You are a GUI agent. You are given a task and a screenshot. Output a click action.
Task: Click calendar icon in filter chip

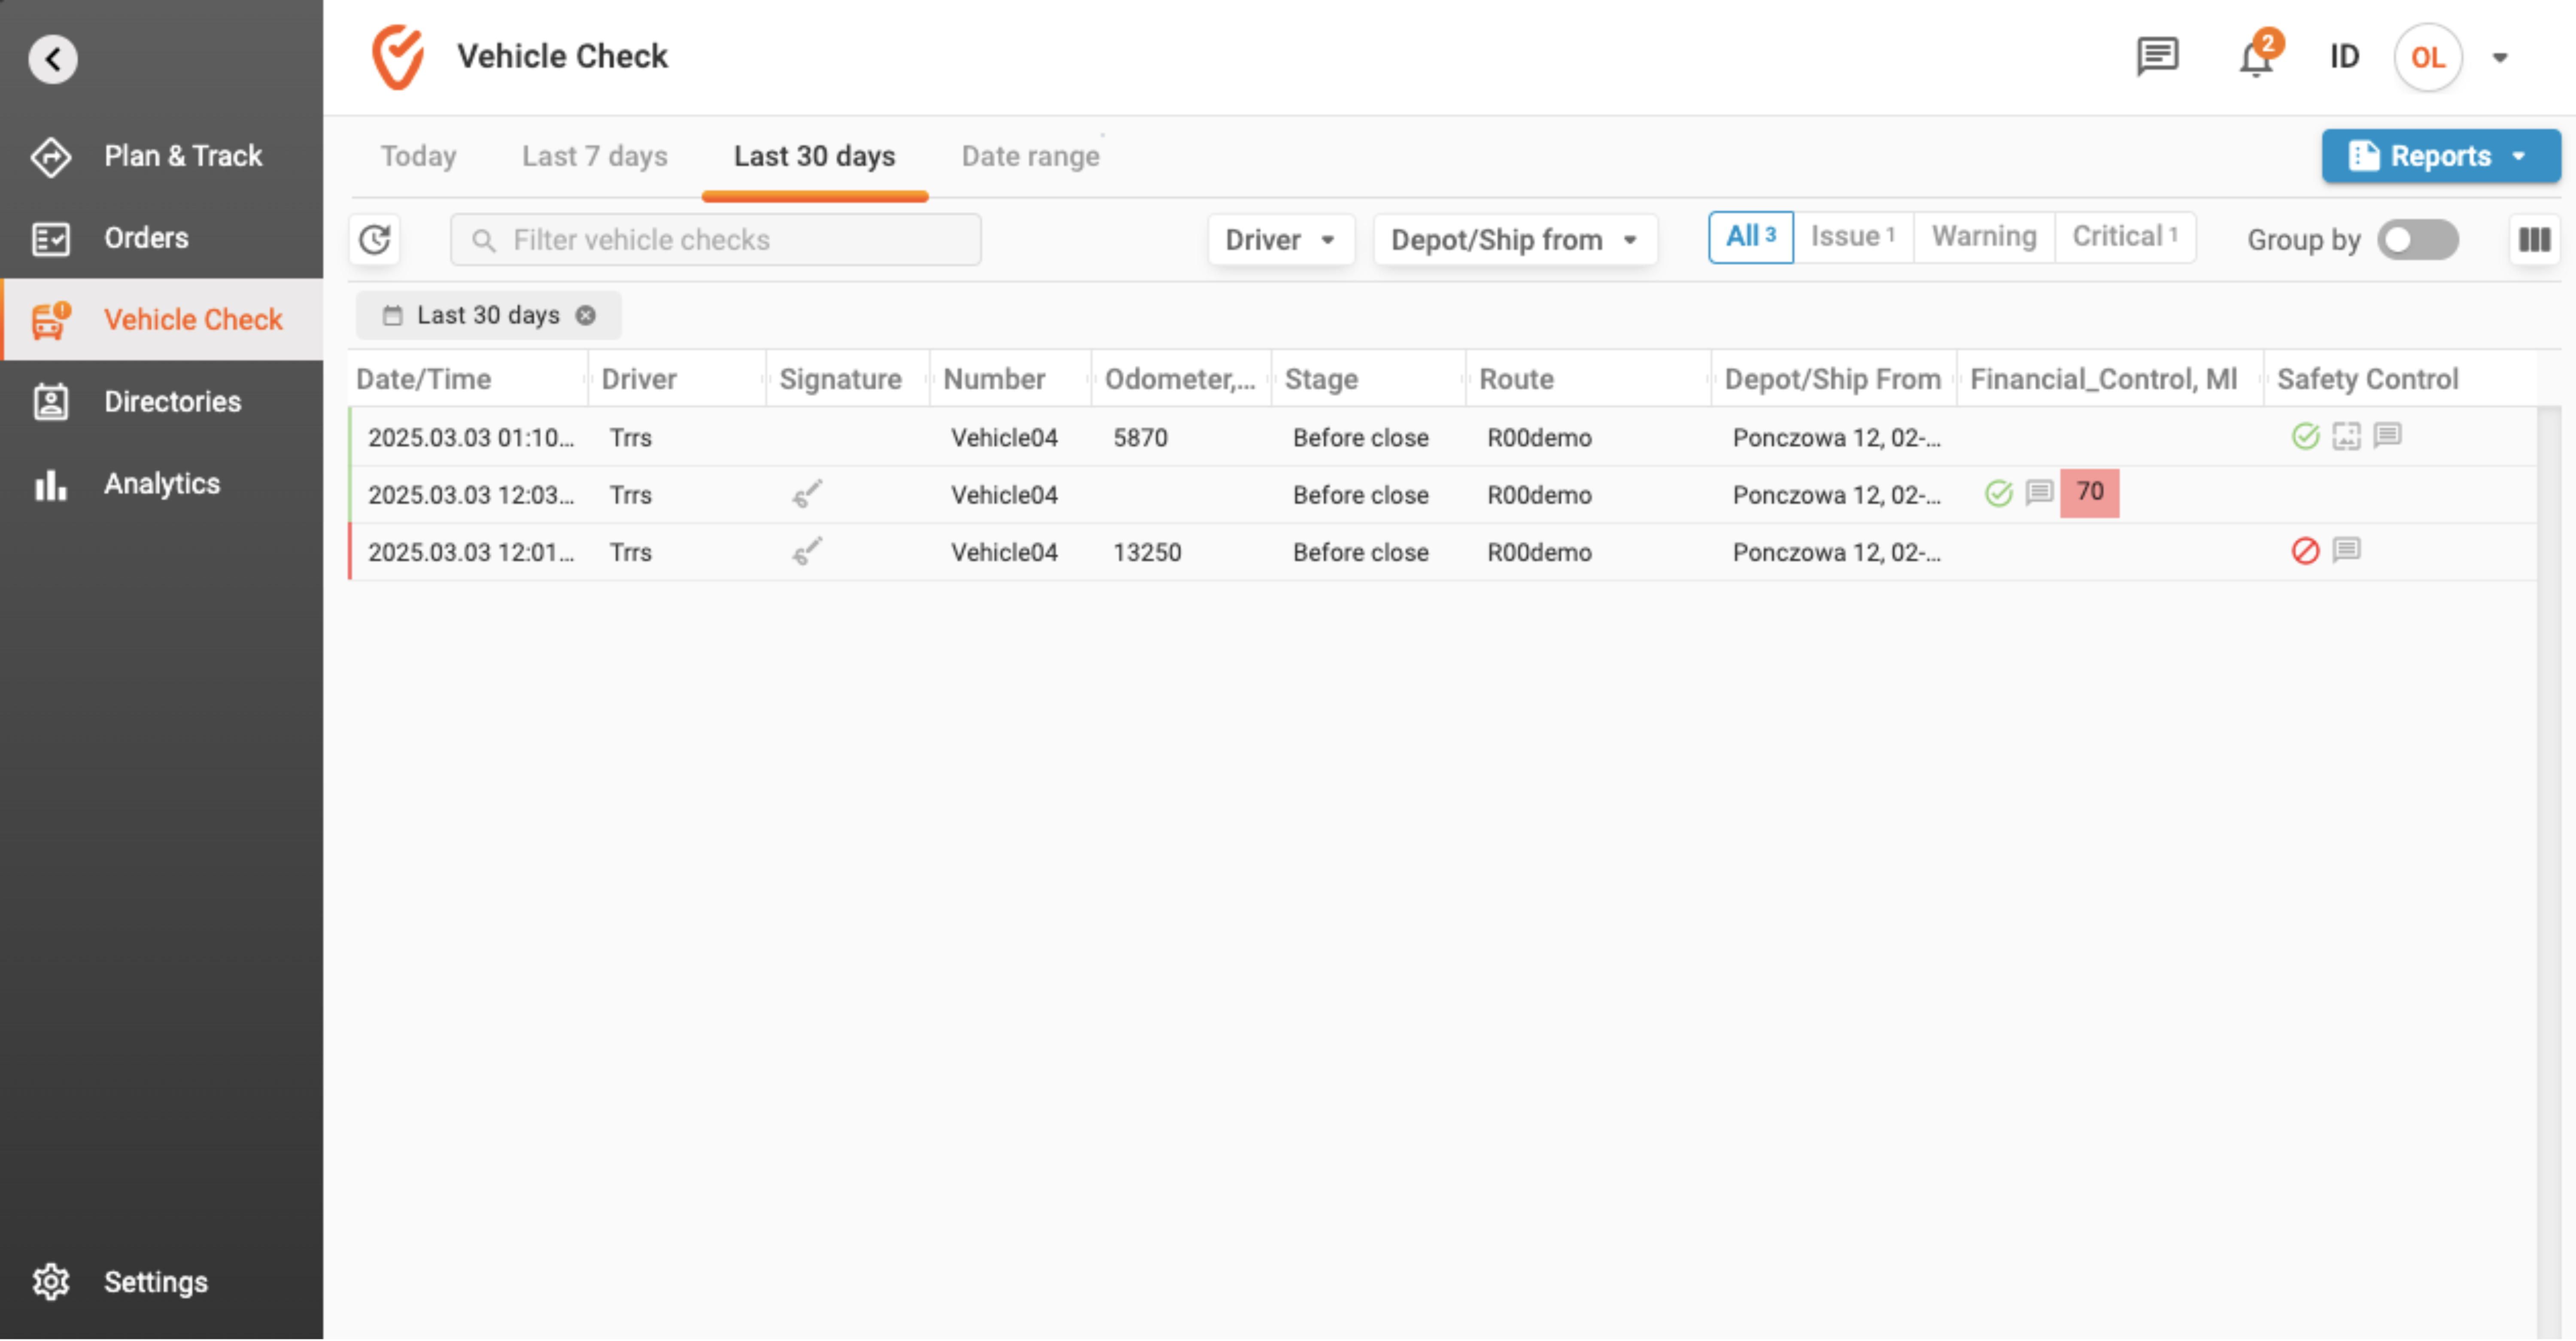point(392,316)
